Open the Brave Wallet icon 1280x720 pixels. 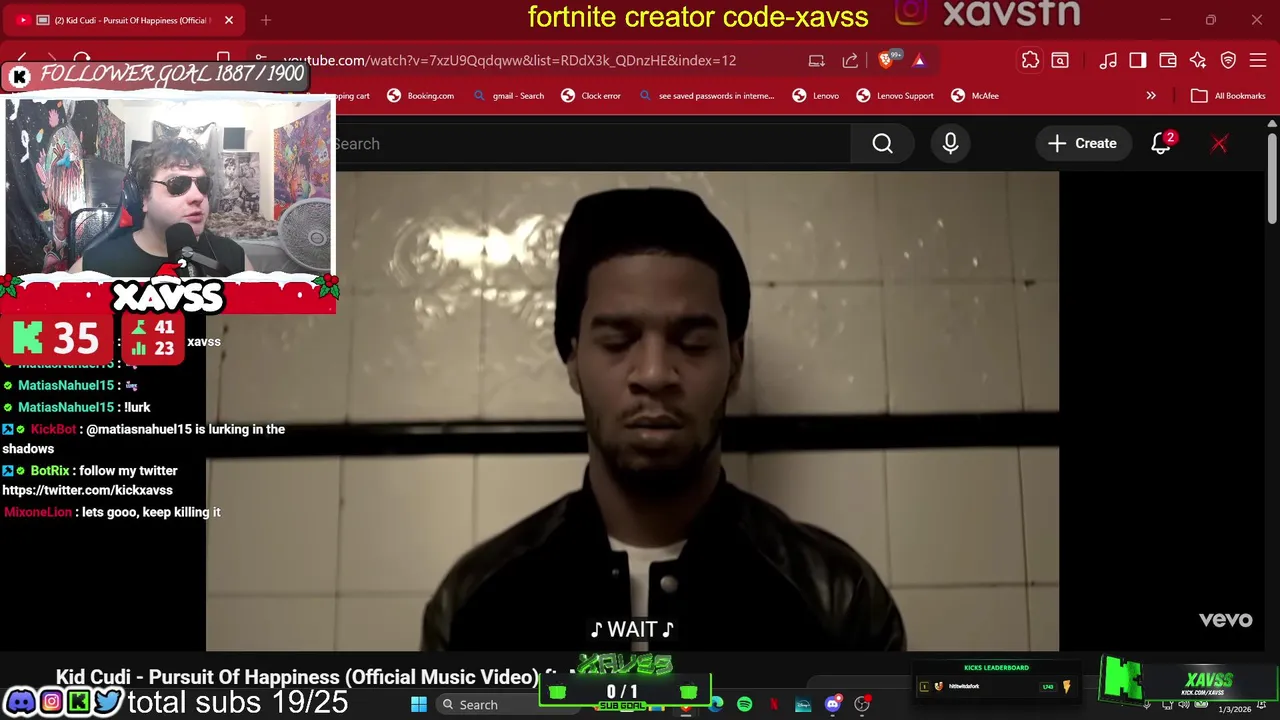click(1168, 60)
